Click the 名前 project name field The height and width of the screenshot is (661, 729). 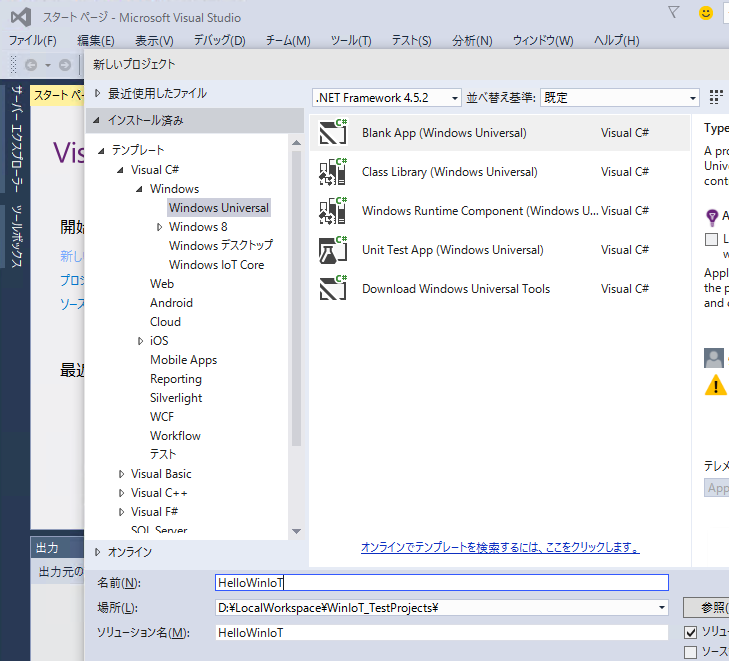pos(442,582)
